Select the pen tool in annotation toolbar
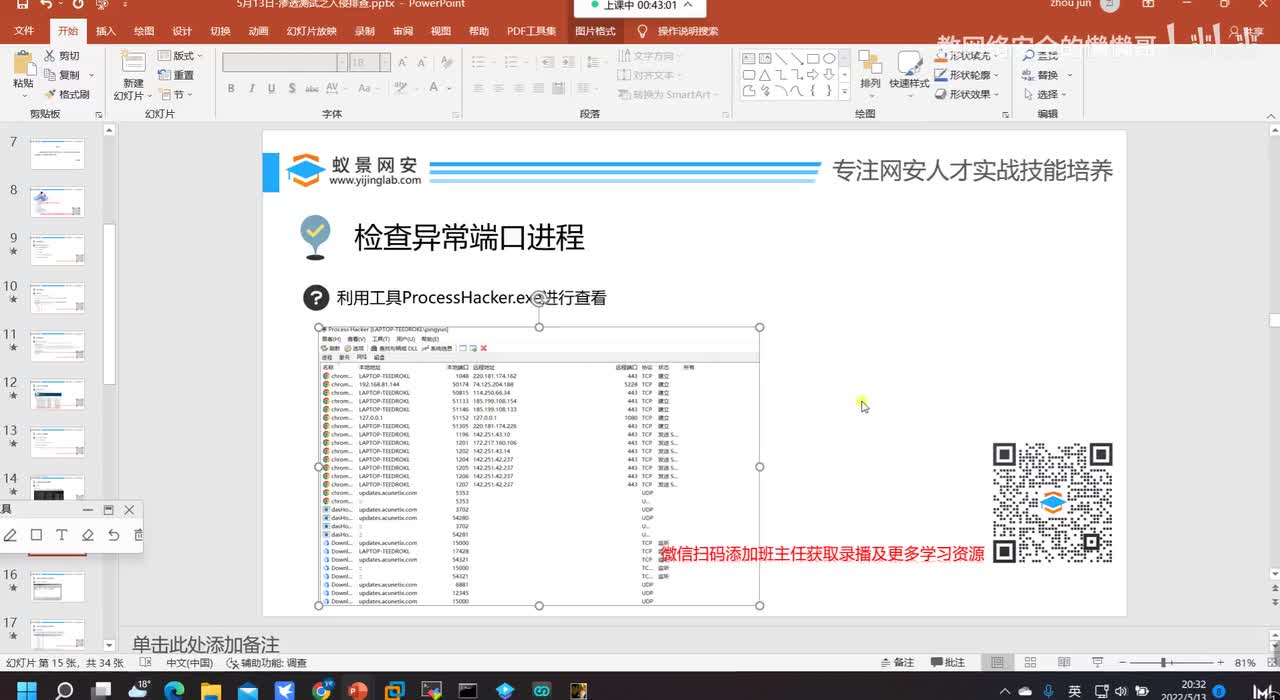This screenshot has width=1280, height=700. tap(10, 535)
